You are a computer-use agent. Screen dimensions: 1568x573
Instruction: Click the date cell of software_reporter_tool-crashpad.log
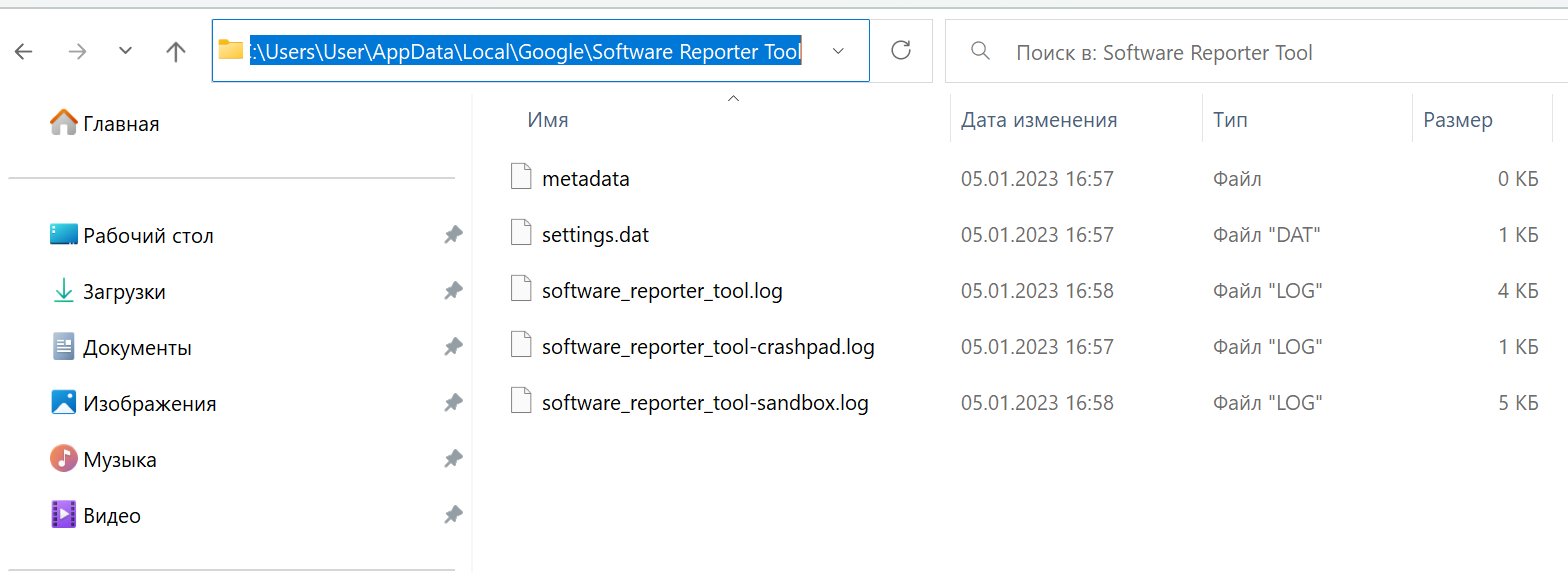tap(1037, 347)
